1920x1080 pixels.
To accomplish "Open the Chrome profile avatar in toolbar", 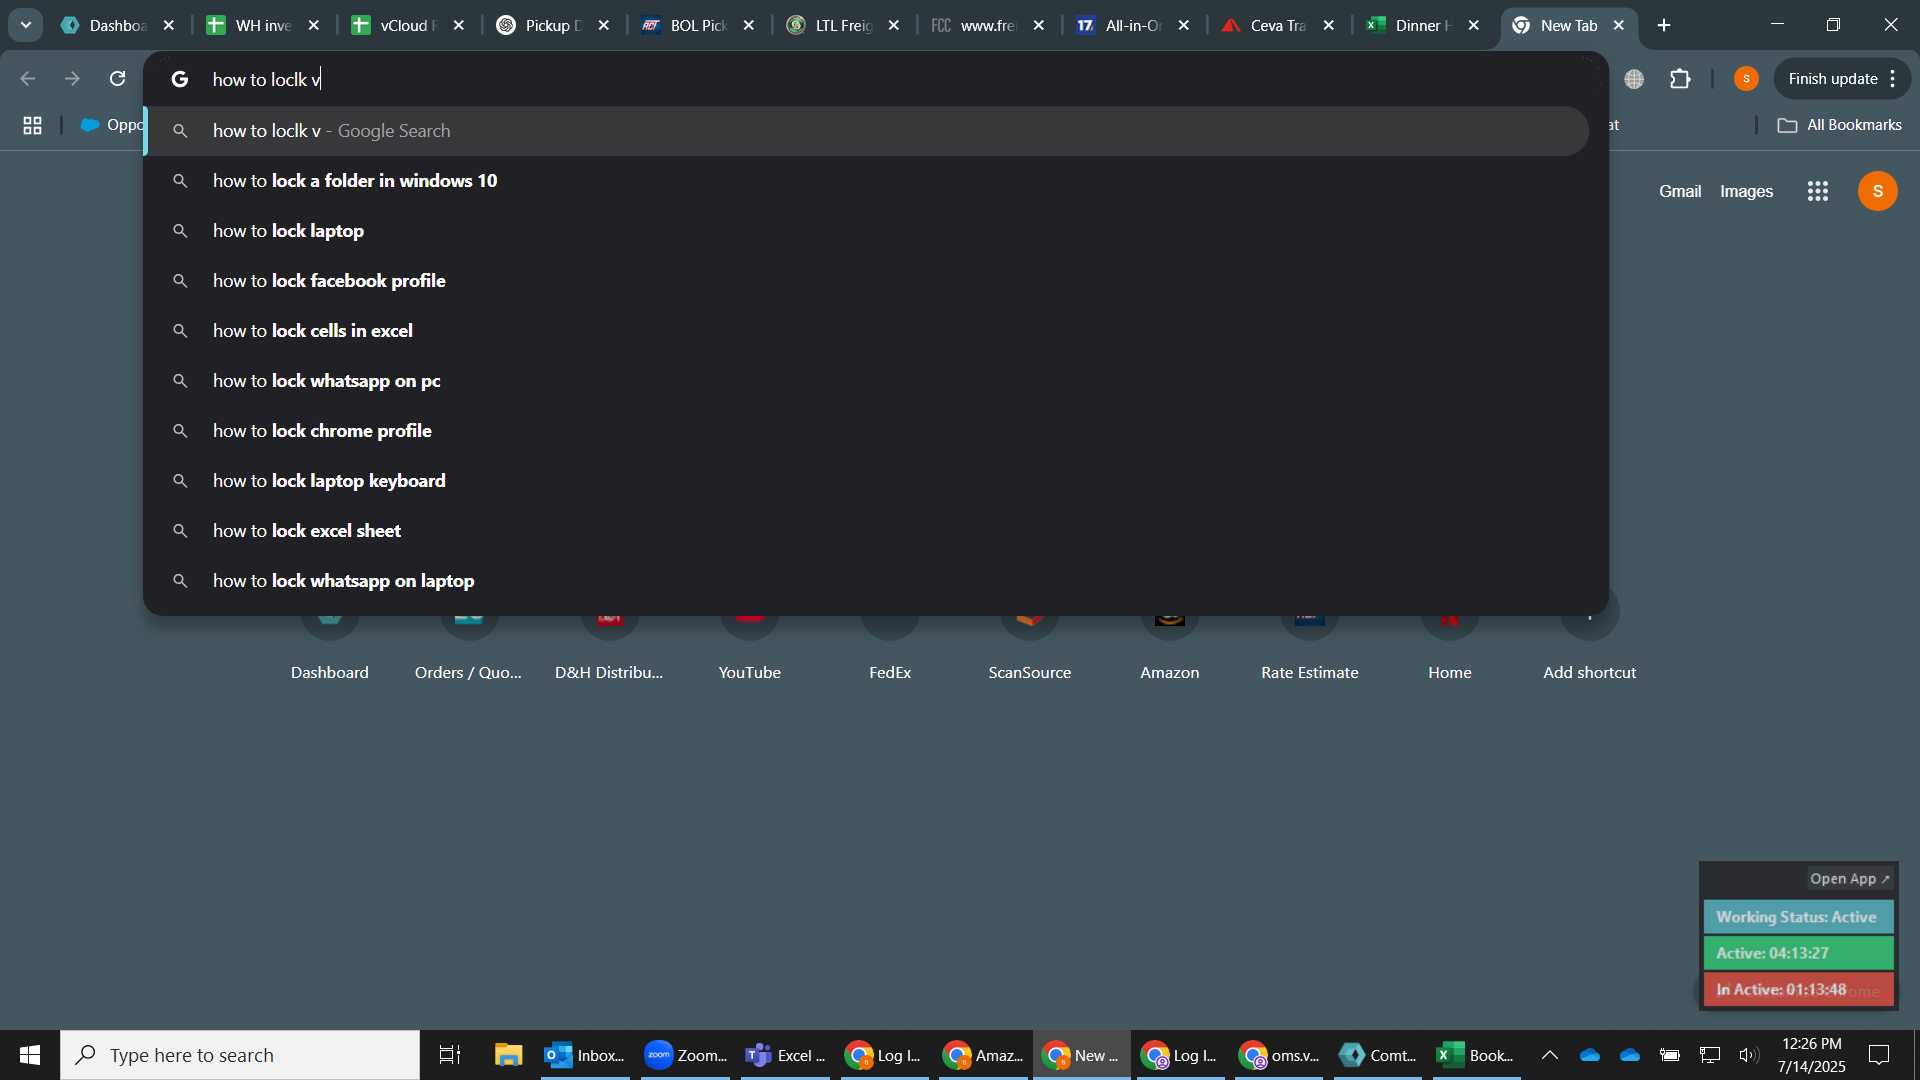I will [x=1746, y=79].
